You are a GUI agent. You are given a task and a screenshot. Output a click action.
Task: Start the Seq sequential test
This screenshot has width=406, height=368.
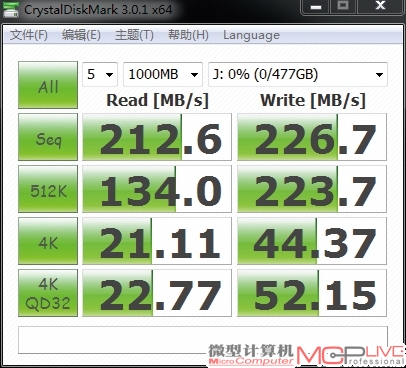[x=48, y=137]
